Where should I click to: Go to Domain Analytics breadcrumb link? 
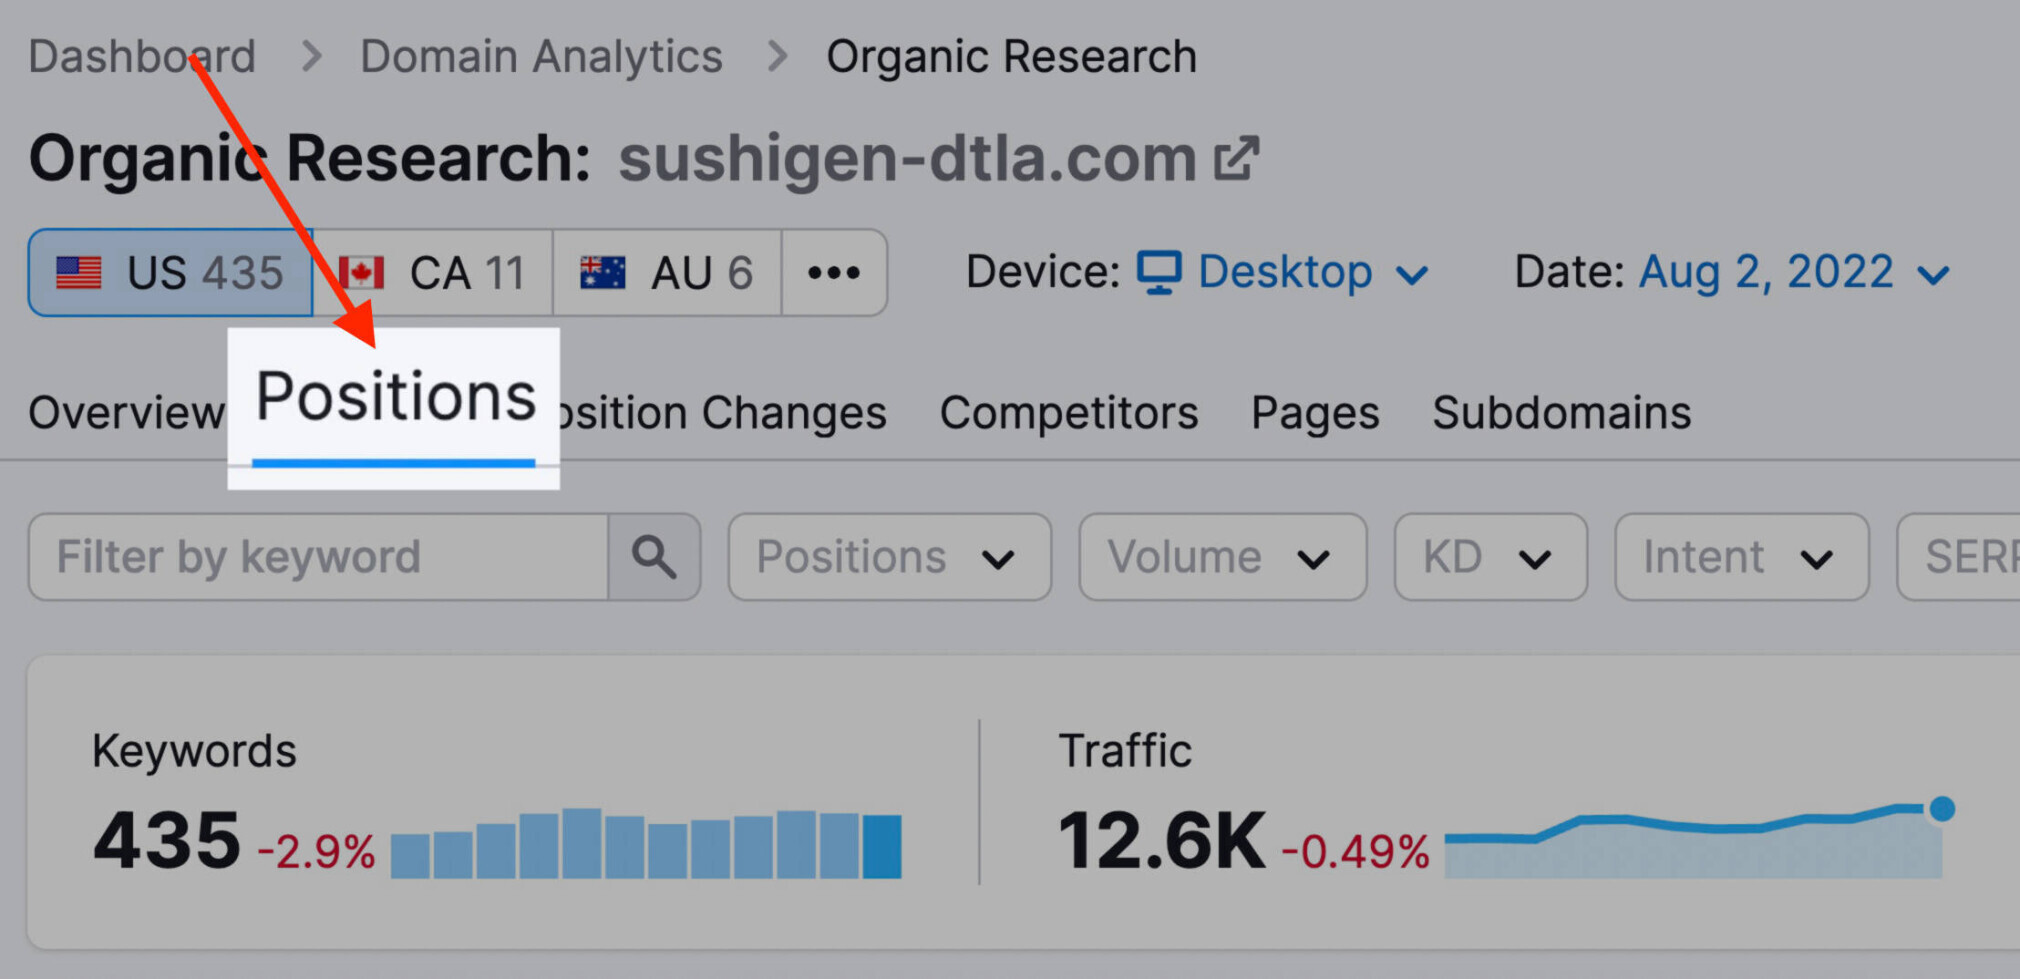(x=541, y=56)
